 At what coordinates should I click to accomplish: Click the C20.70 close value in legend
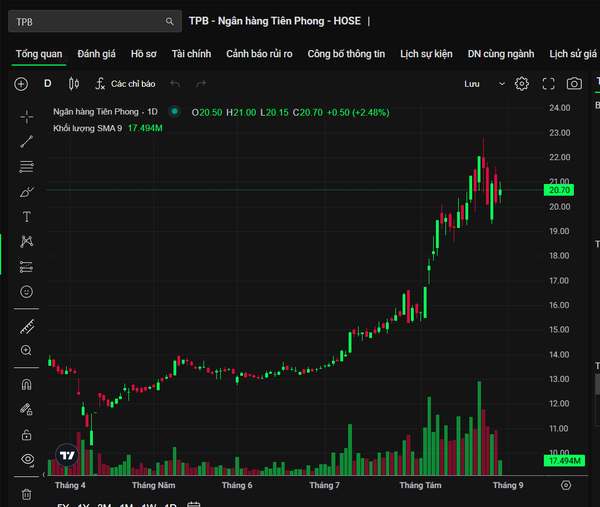click(308, 112)
